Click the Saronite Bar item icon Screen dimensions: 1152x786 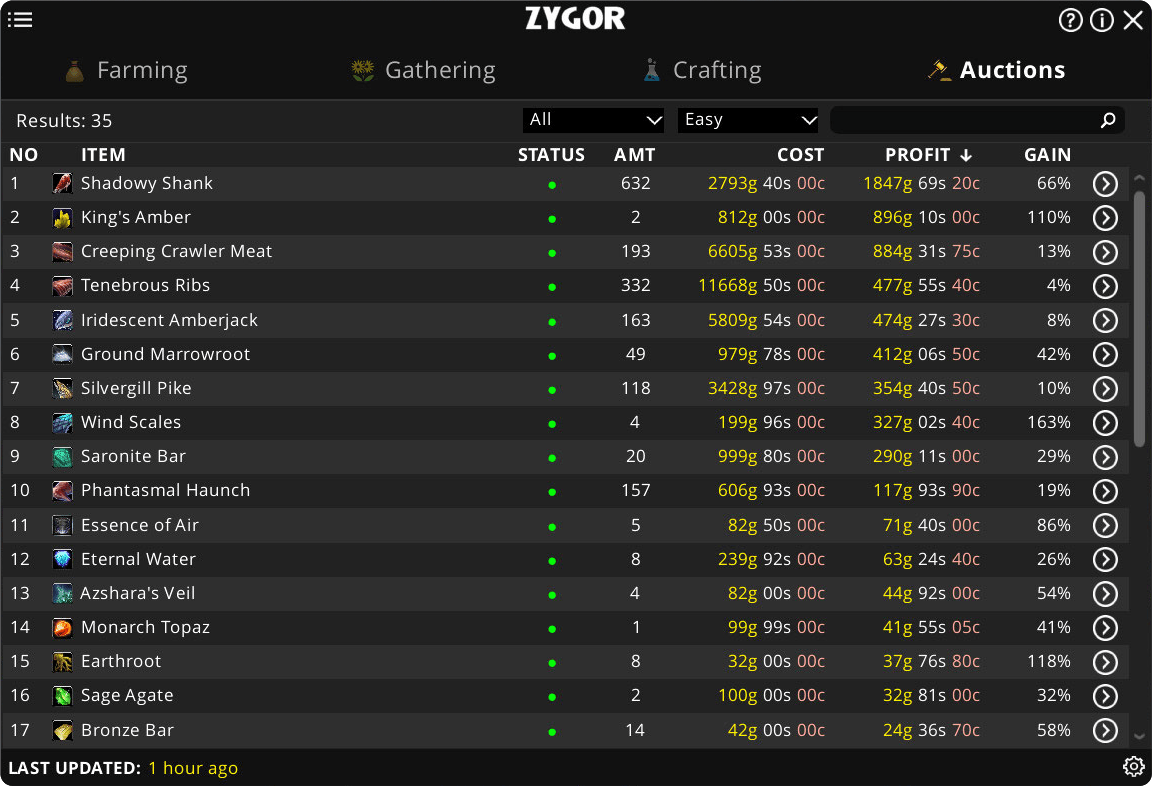click(x=62, y=457)
